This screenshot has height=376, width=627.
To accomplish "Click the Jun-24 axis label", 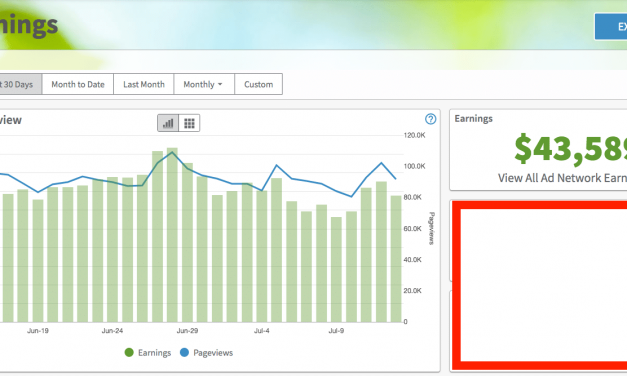I will coord(112,331).
